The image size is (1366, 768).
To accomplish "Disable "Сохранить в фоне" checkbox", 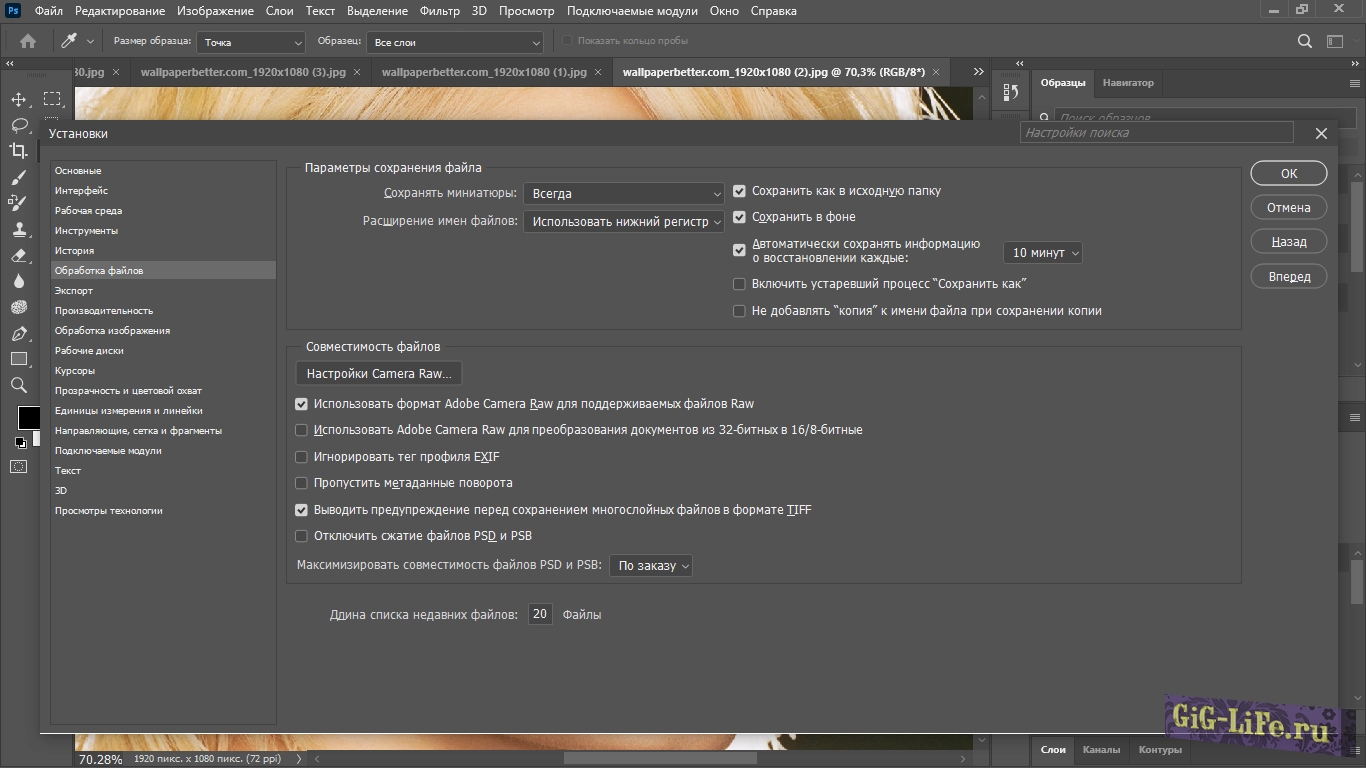I will tap(740, 217).
